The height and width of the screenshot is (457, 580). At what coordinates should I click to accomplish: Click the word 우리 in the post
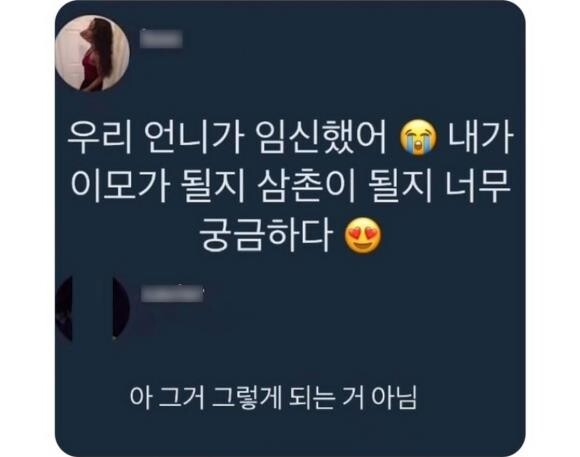pos(100,138)
